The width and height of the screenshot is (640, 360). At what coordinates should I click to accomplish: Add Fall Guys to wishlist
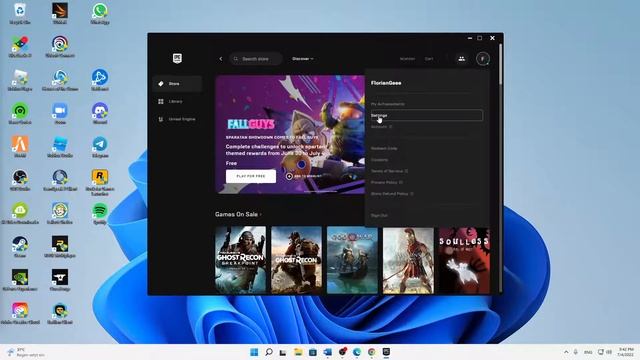pos(304,176)
